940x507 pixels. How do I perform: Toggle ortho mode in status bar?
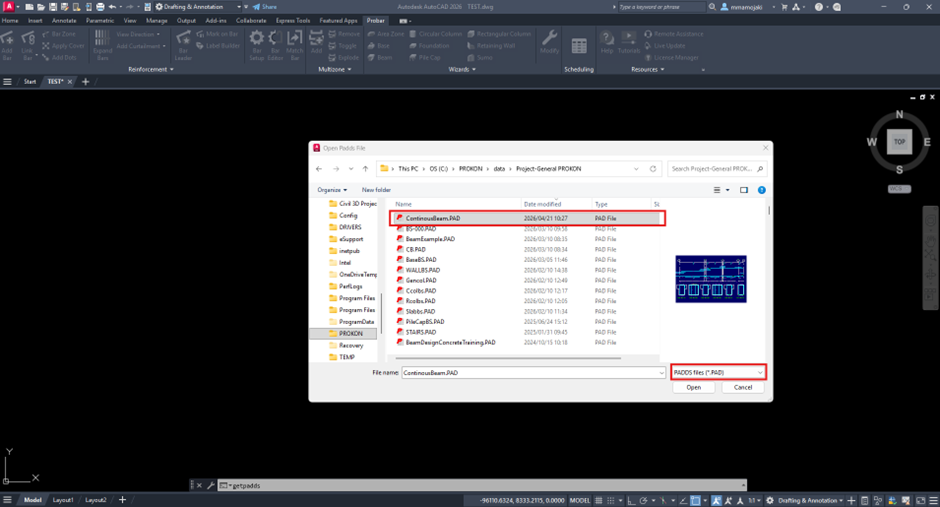[631, 500]
